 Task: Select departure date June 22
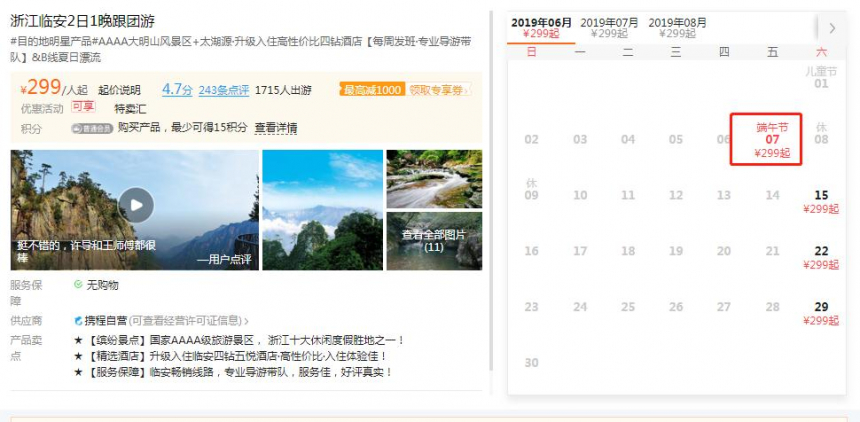click(x=821, y=257)
